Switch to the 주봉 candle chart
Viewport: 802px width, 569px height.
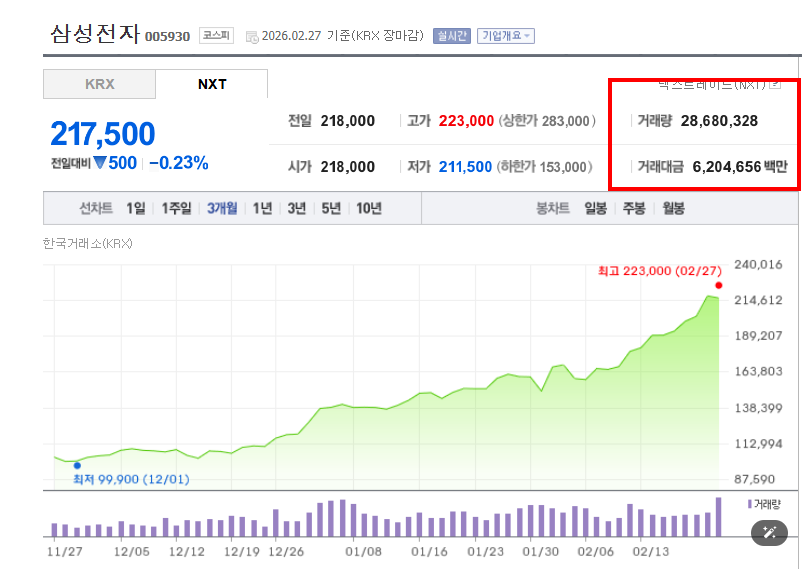[634, 208]
